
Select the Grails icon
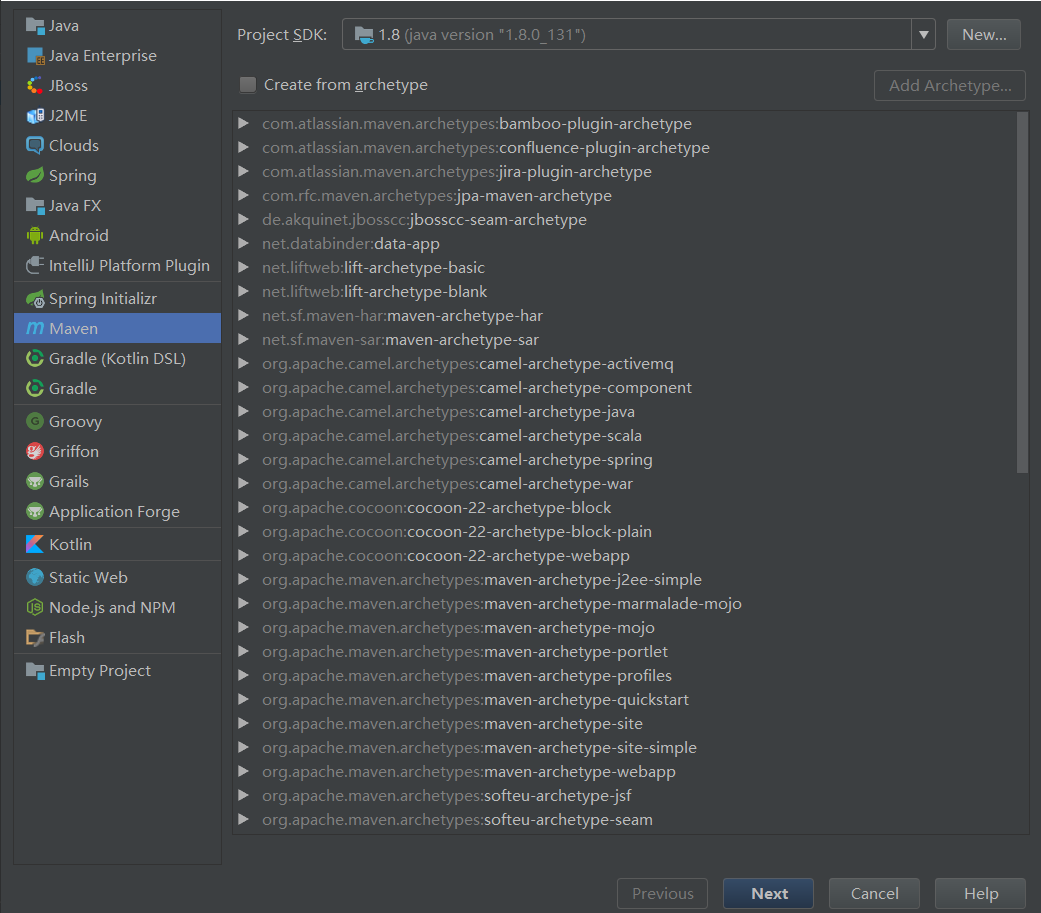click(x=35, y=481)
